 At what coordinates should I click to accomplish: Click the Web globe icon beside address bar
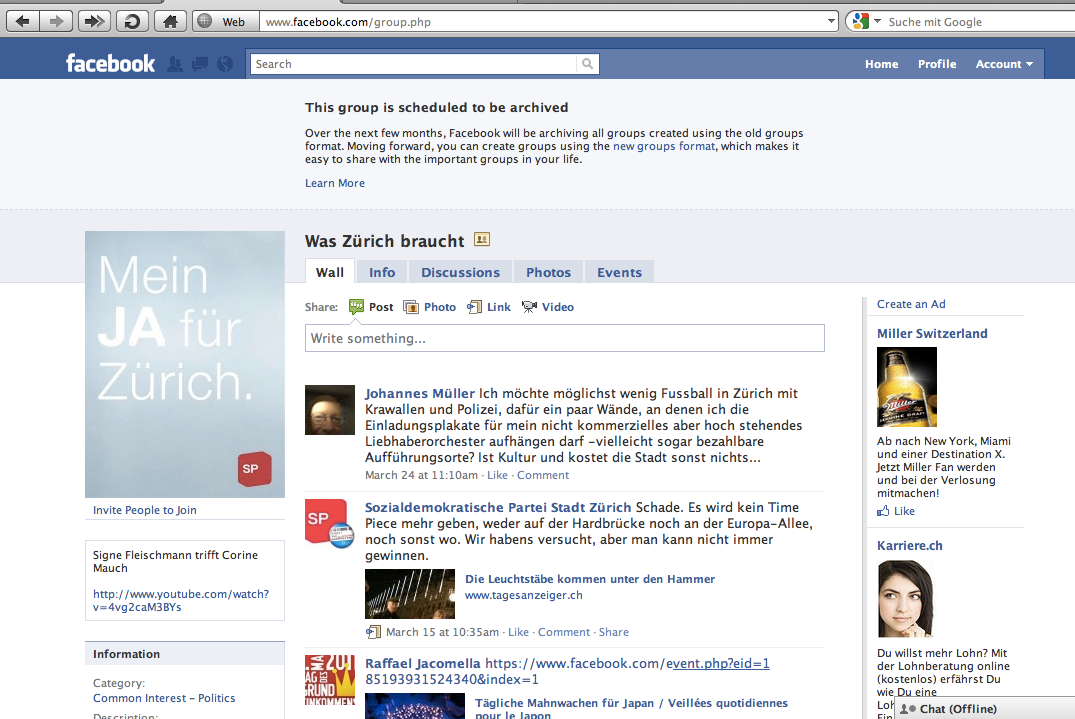tap(205, 21)
